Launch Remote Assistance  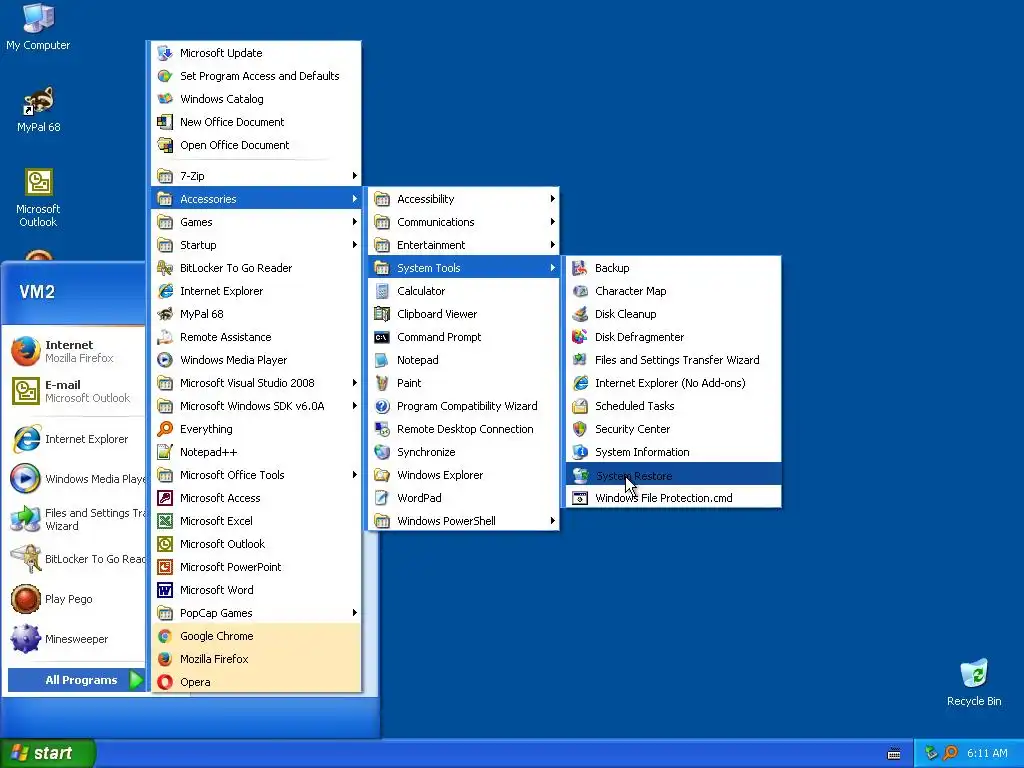256,337
